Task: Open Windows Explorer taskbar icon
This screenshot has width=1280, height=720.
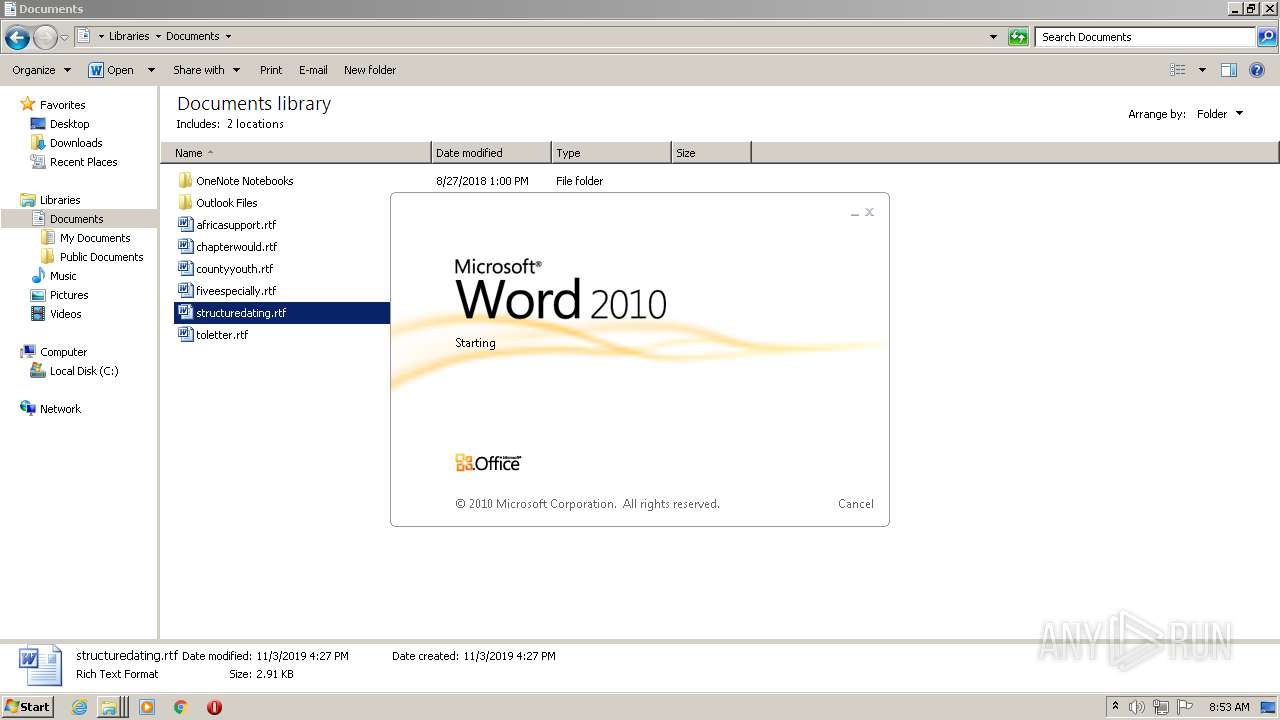Action: (x=108, y=707)
